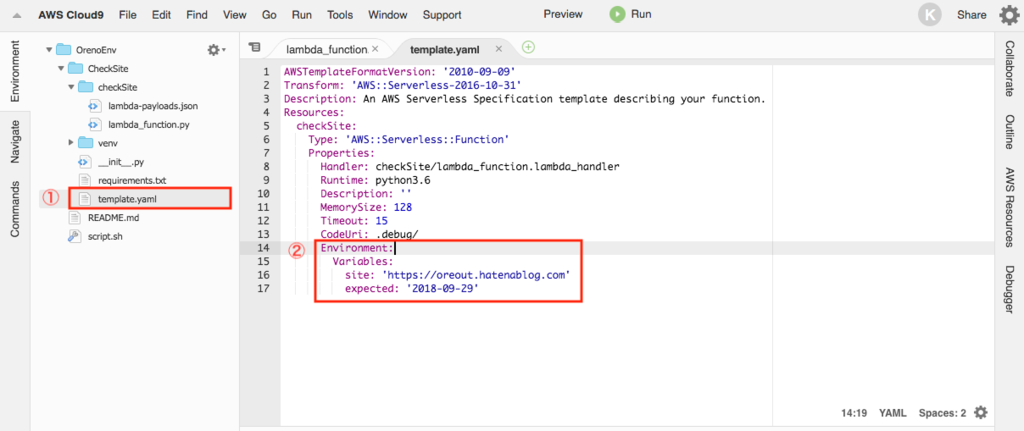Open the Commands side panel tab
Image resolution: width=1024 pixels, height=431 pixels.
15,208
